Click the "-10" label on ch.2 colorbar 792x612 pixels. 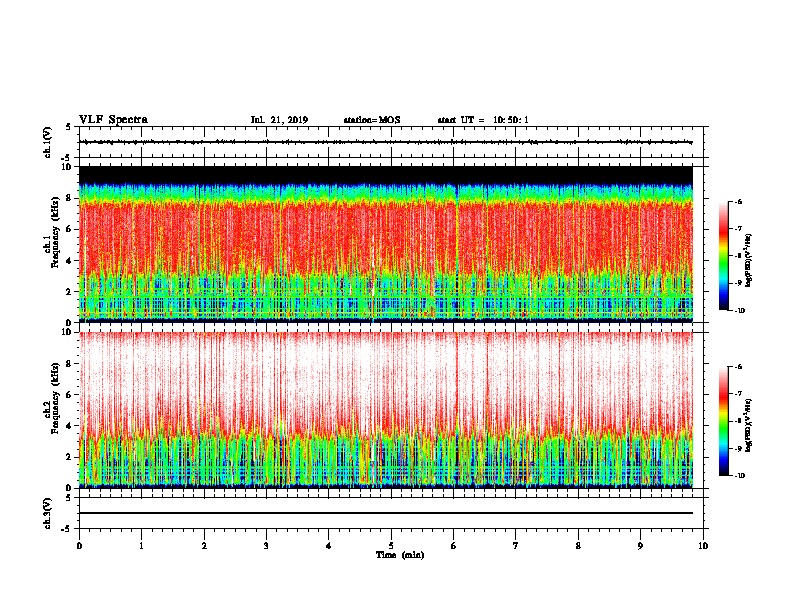(739, 476)
